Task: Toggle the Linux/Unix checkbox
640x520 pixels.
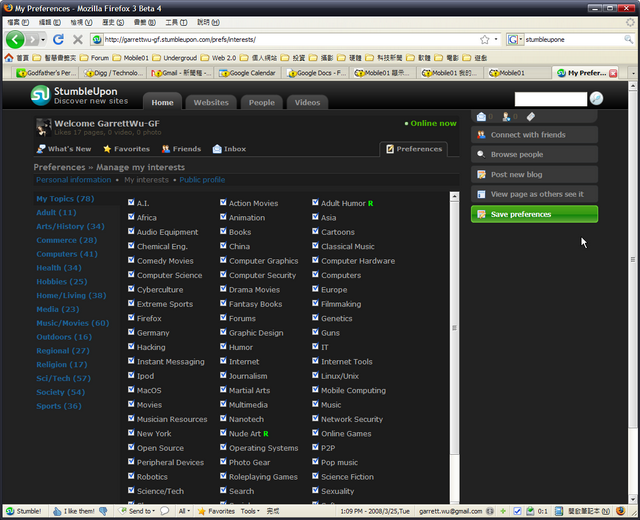Action: pos(316,375)
